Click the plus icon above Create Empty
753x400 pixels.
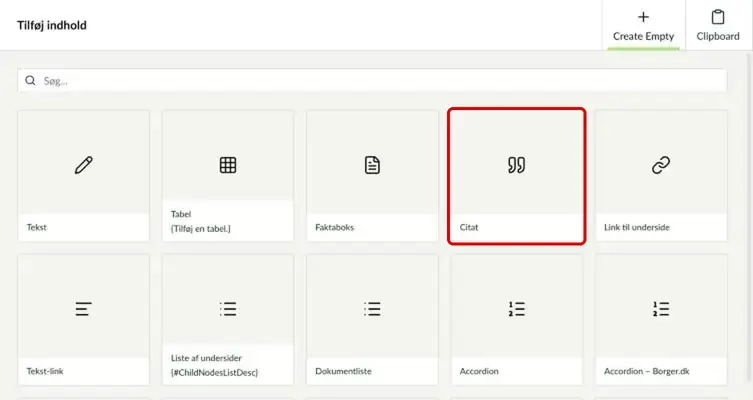[643, 17]
